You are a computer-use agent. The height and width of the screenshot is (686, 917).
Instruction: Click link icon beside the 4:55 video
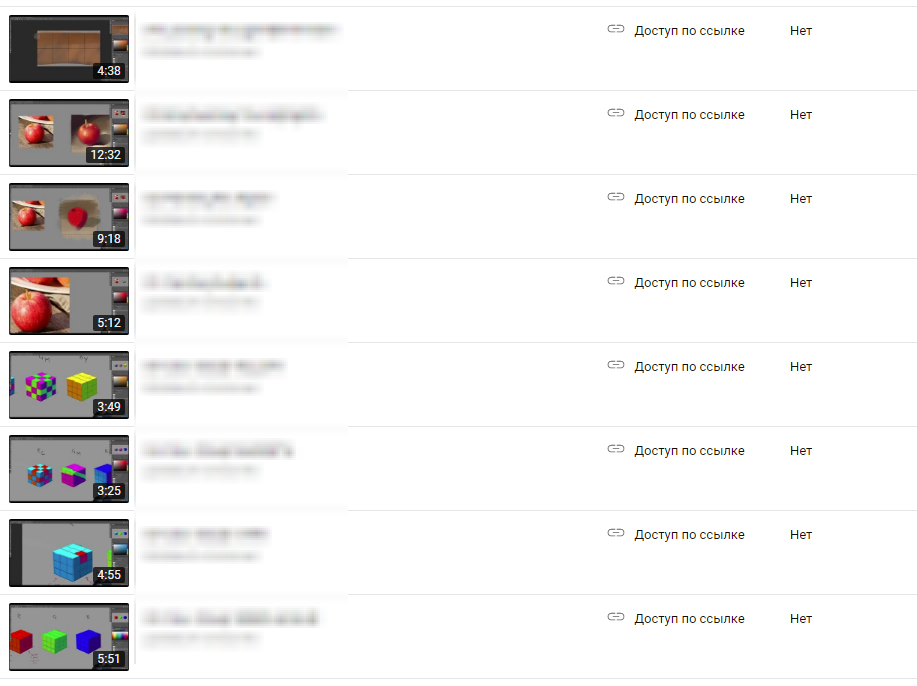(616, 533)
